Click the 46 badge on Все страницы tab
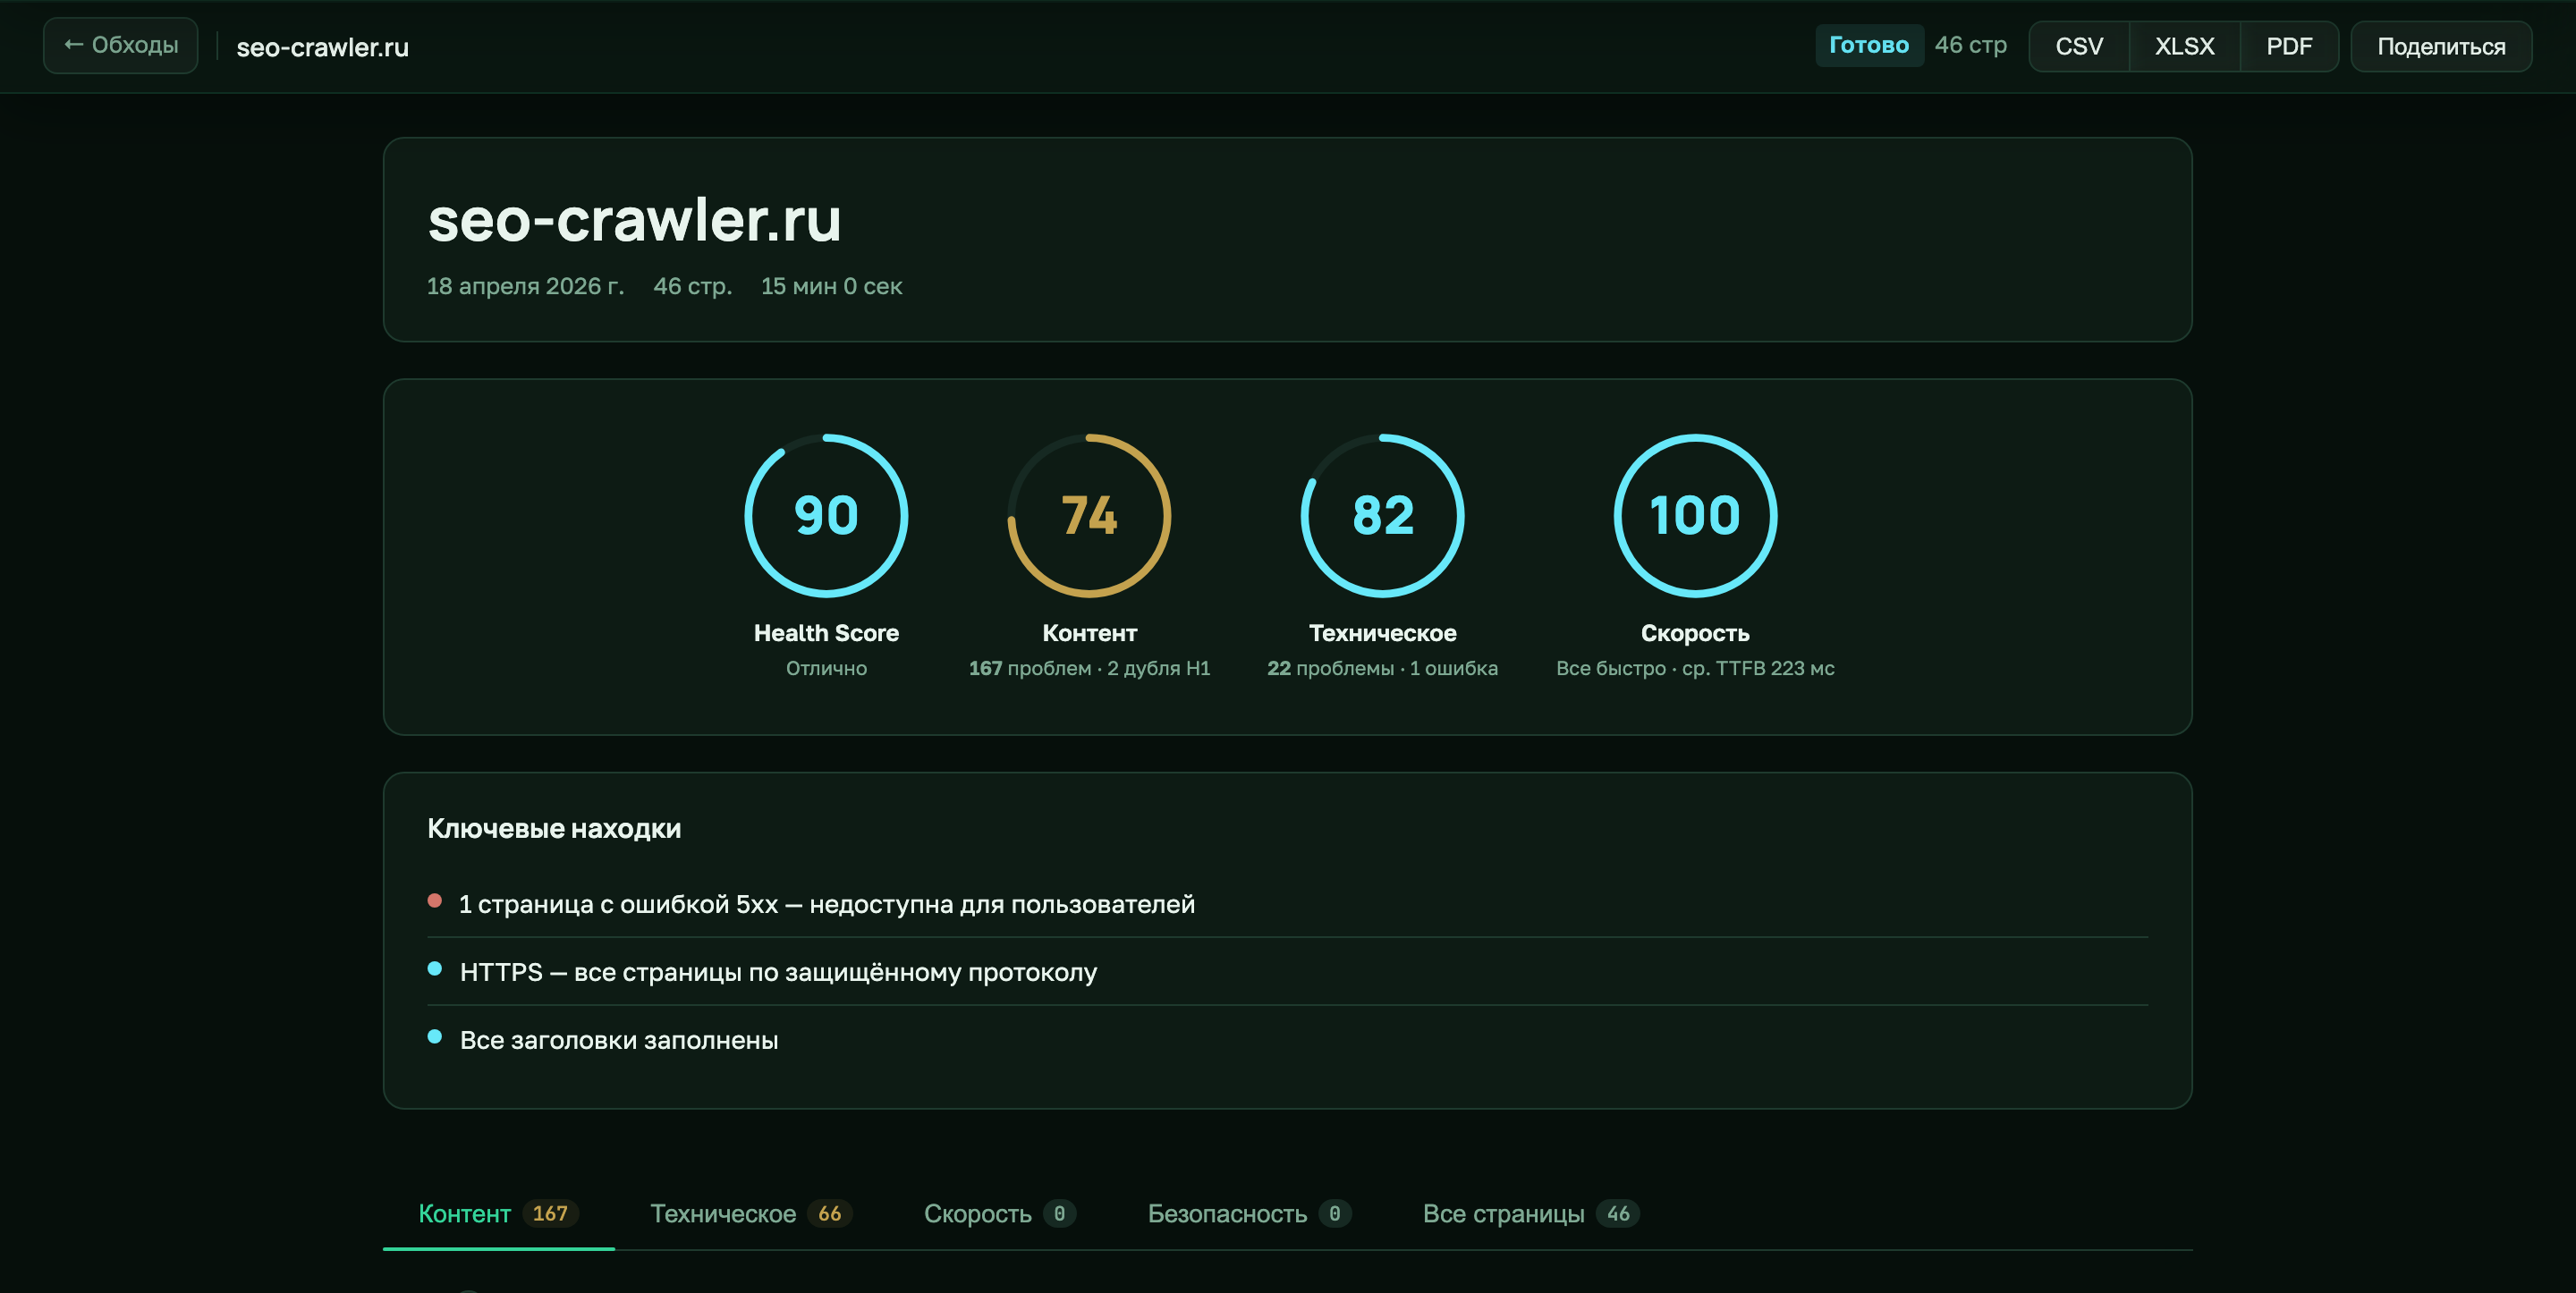Image resolution: width=2576 pixels, height=1293 pixels. point(1618,1213)
